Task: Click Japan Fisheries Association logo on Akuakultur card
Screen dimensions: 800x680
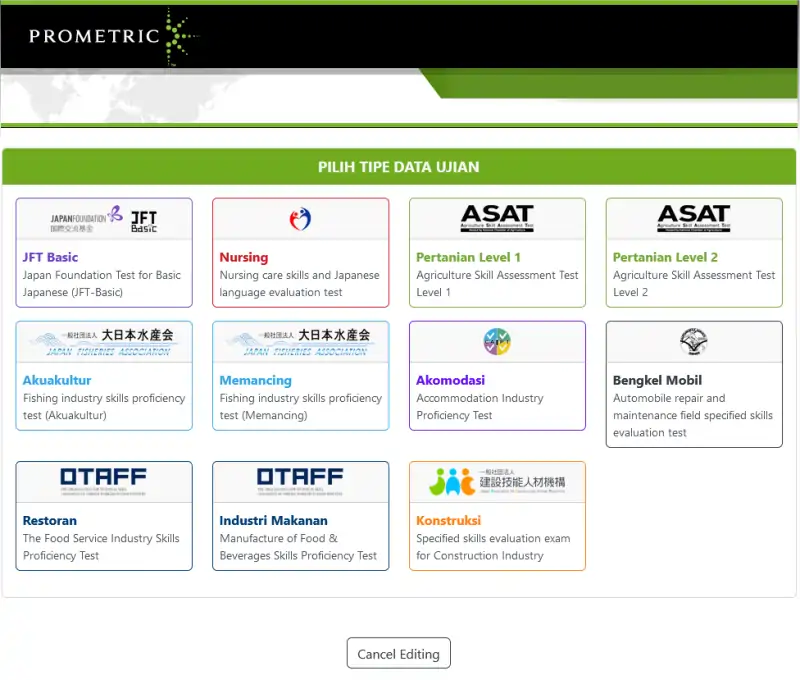Action: [x=104, y=342]
